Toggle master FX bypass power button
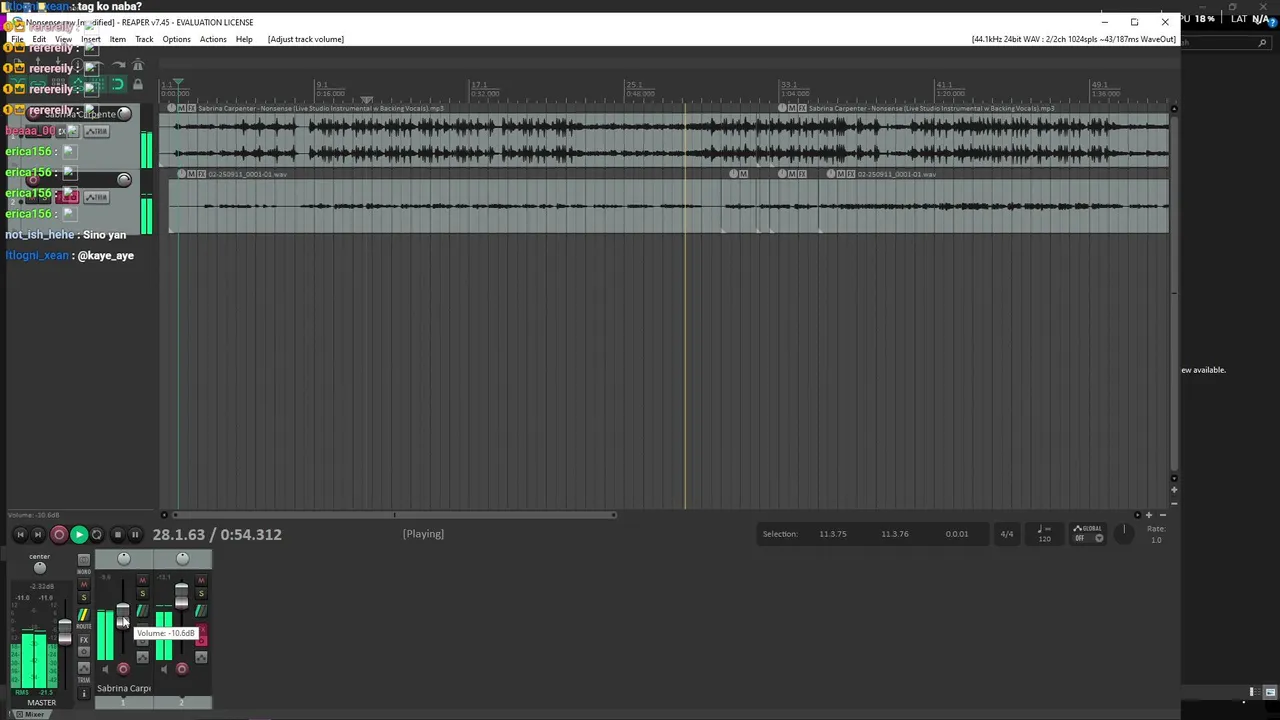This screenshot has height=720, width=1280. (84, 651)
